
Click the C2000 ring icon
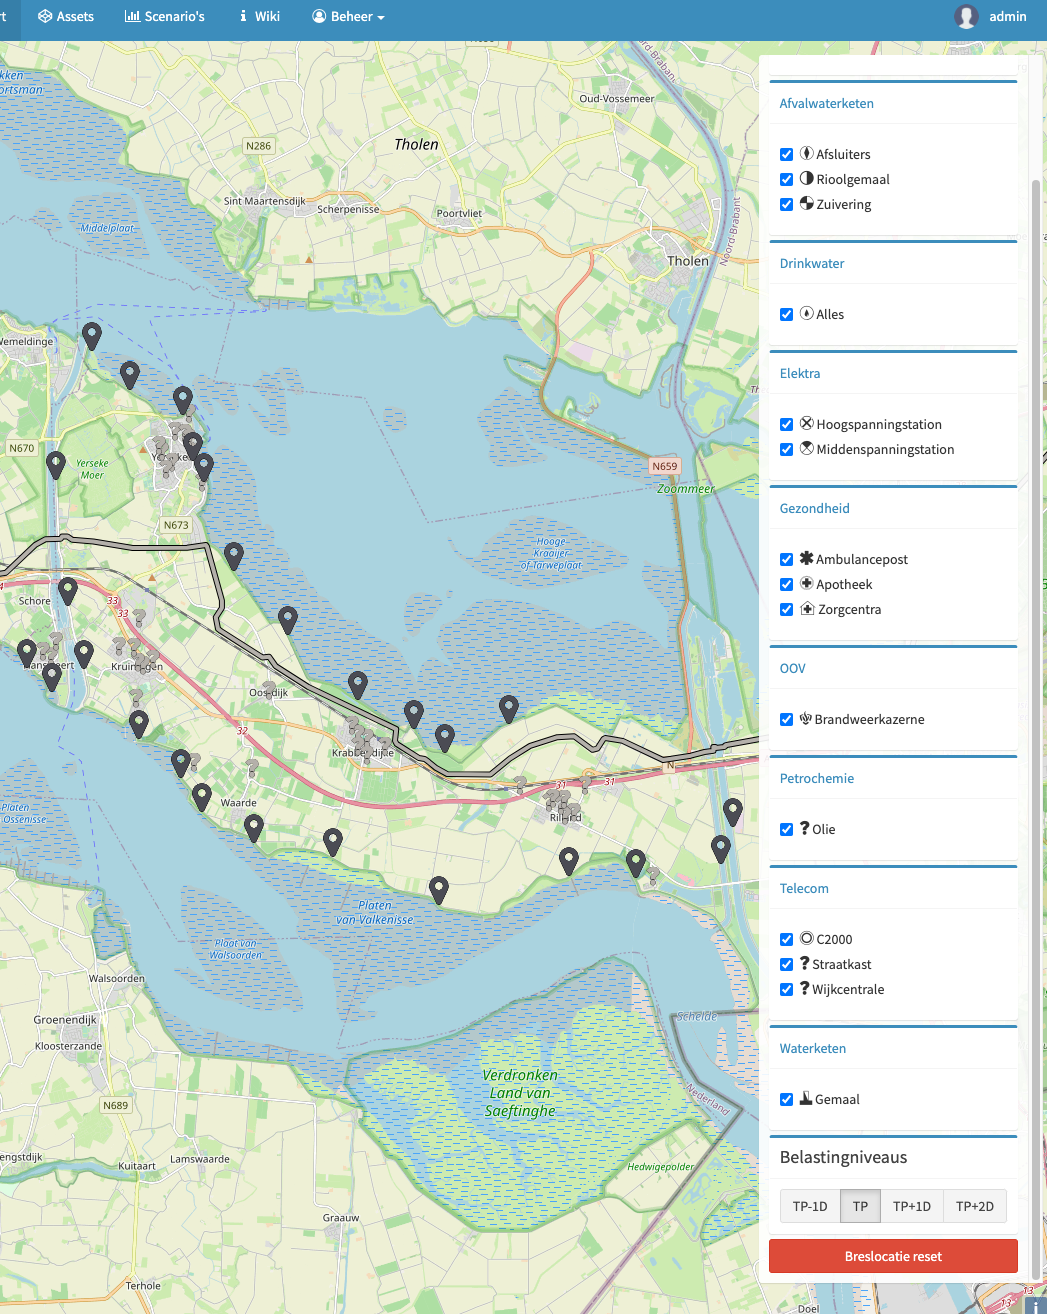[x=807, y=938]
